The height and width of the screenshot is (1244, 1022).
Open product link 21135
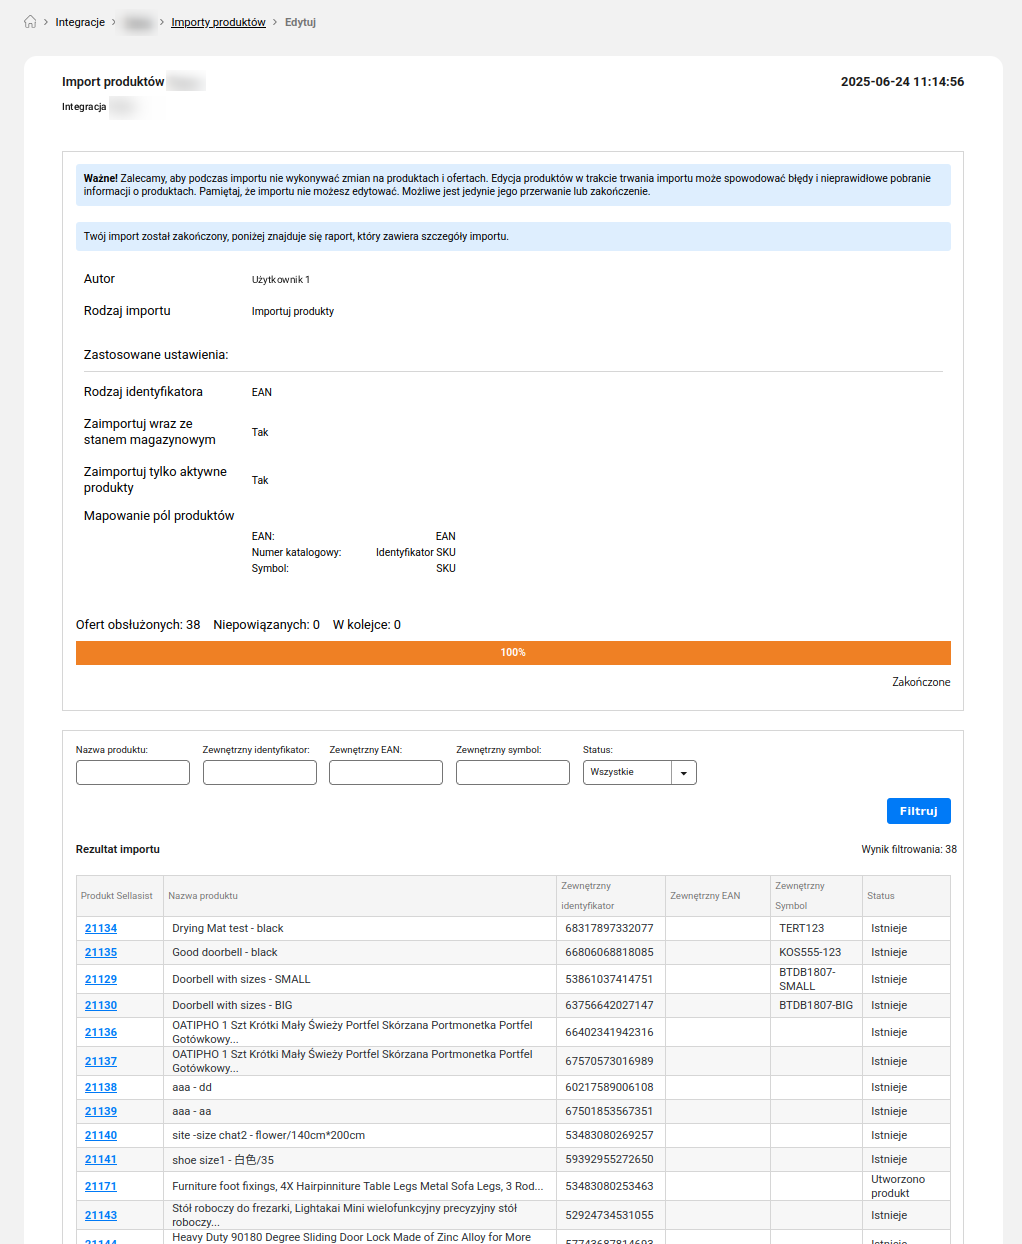click(x=101, y=952)
